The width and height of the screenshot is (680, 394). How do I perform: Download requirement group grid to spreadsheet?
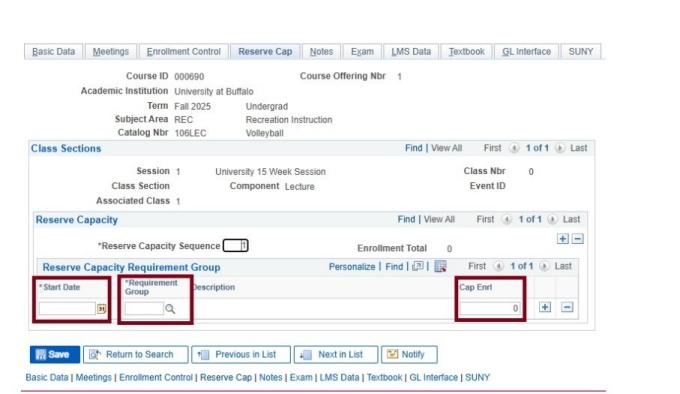pos(440,266)
